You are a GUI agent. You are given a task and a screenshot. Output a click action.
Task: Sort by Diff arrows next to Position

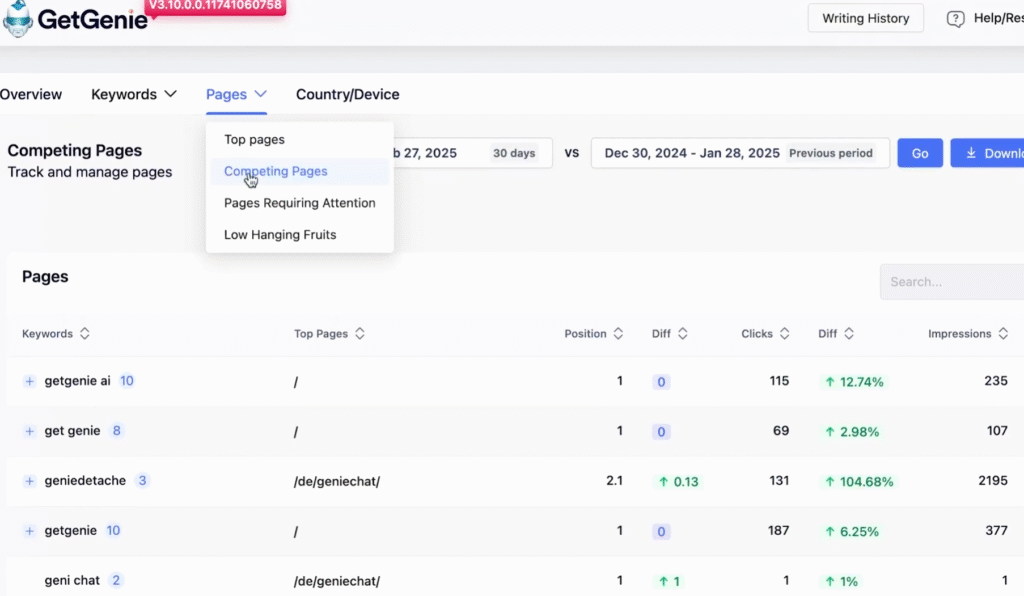pos(682,334)
